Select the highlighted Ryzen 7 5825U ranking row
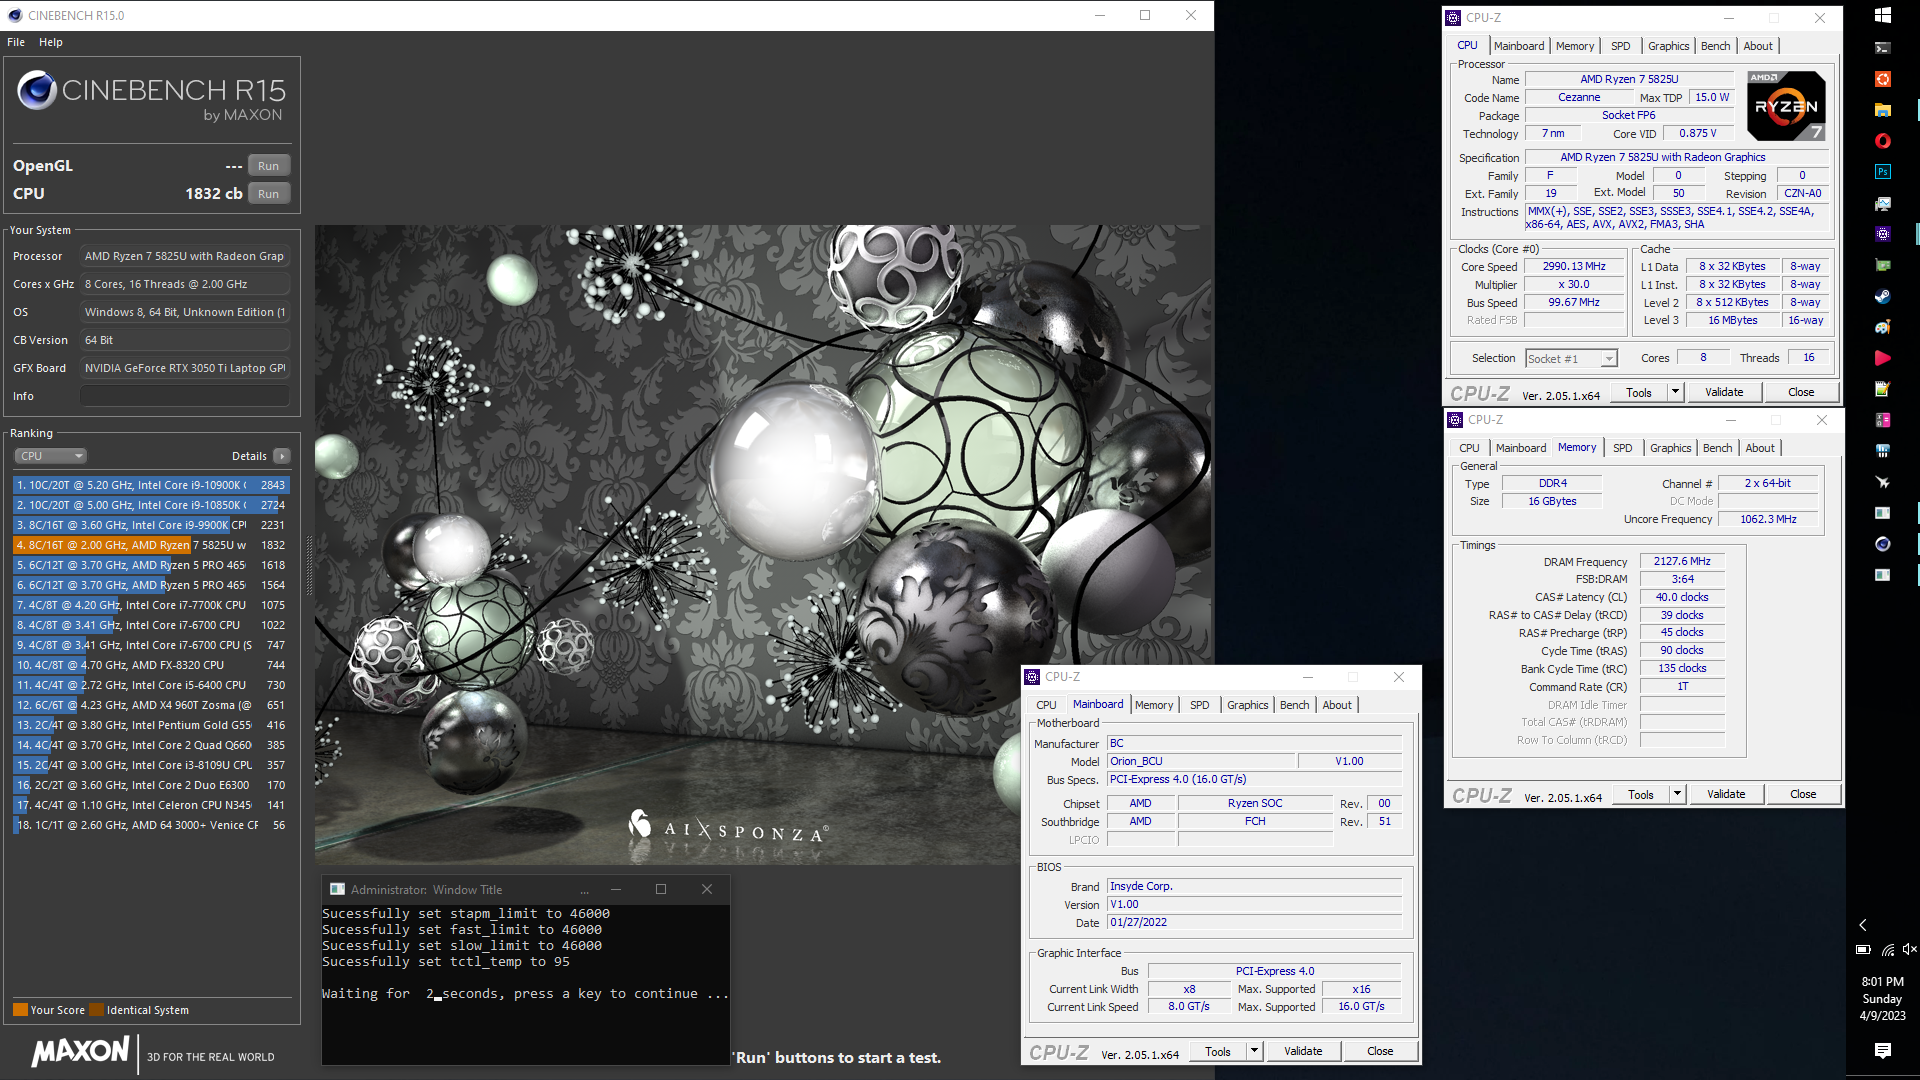Image resolution: width=1920 pixels, height=1080 pixels. pos(151,545)
